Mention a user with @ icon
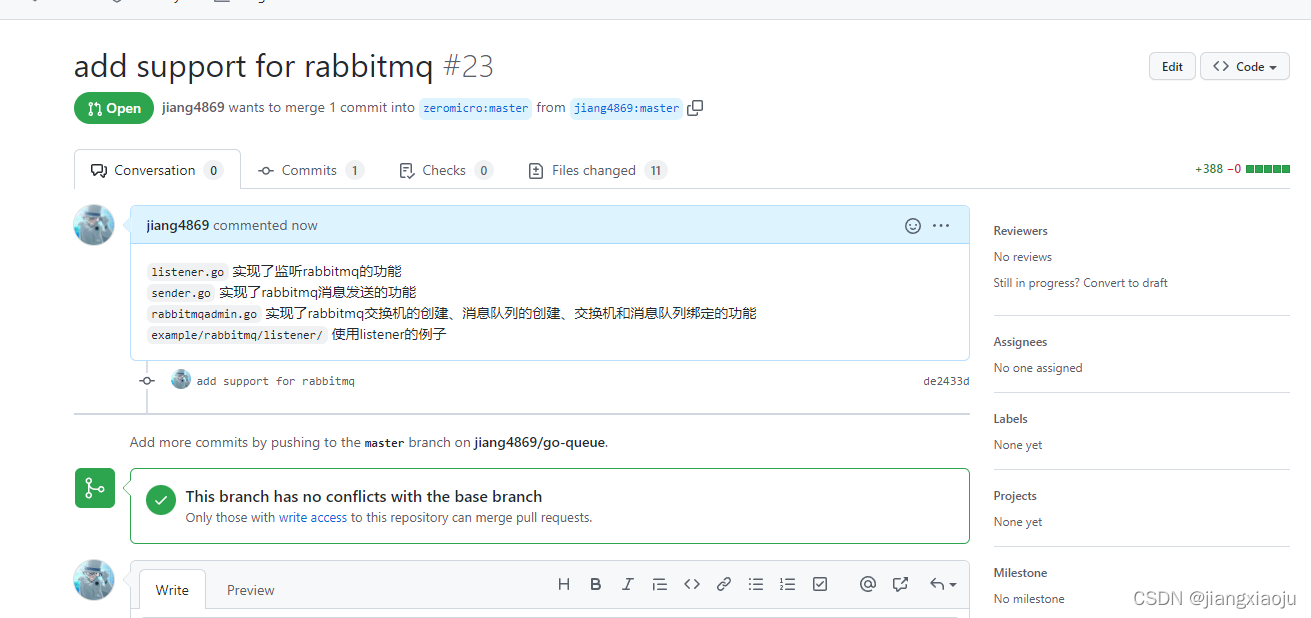 coord(868,585)
